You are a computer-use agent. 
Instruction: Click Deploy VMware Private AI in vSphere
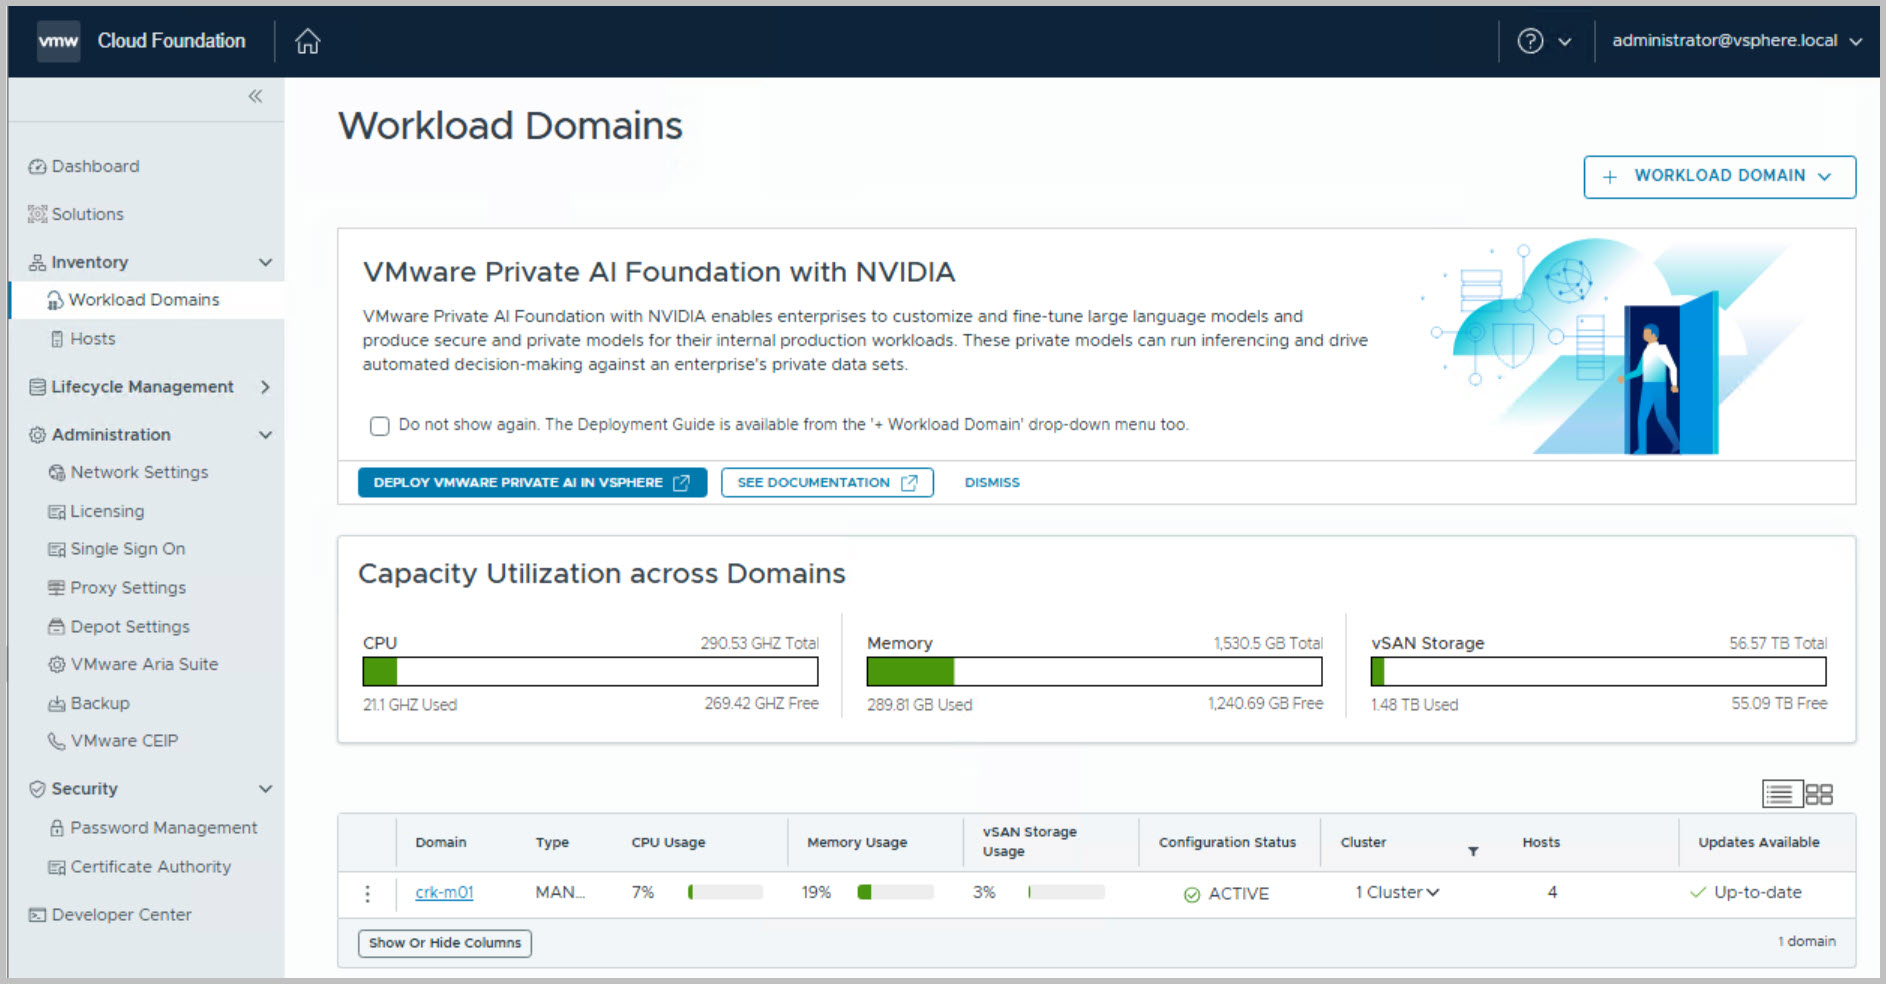point(532,482)
